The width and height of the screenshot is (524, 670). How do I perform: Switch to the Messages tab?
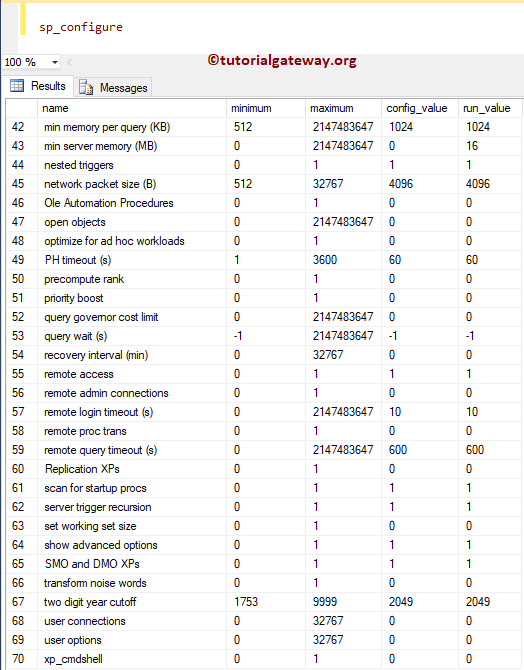[113, 88]
